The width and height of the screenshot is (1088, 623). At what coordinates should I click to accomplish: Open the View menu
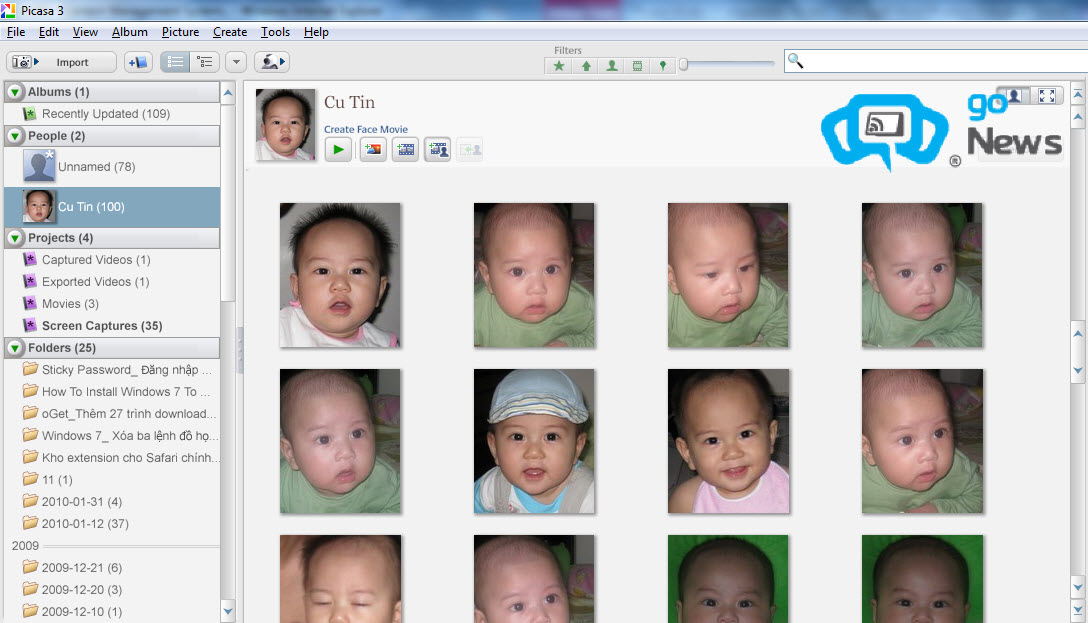85,32
